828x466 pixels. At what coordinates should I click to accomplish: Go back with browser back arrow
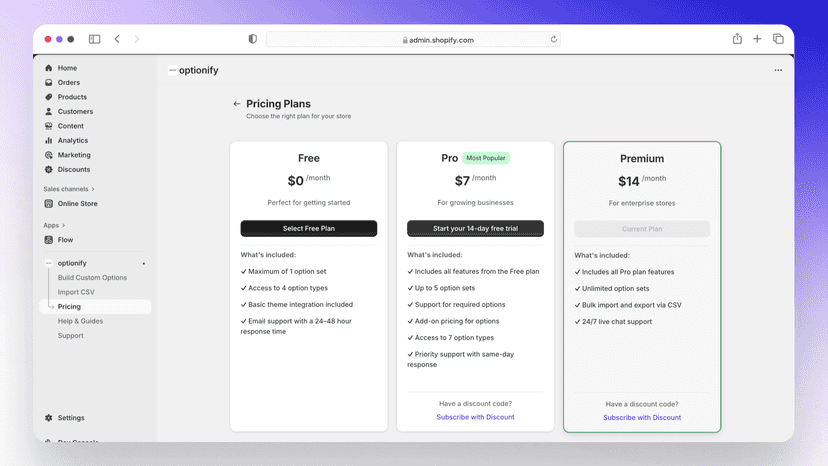[x=117, y=39]
